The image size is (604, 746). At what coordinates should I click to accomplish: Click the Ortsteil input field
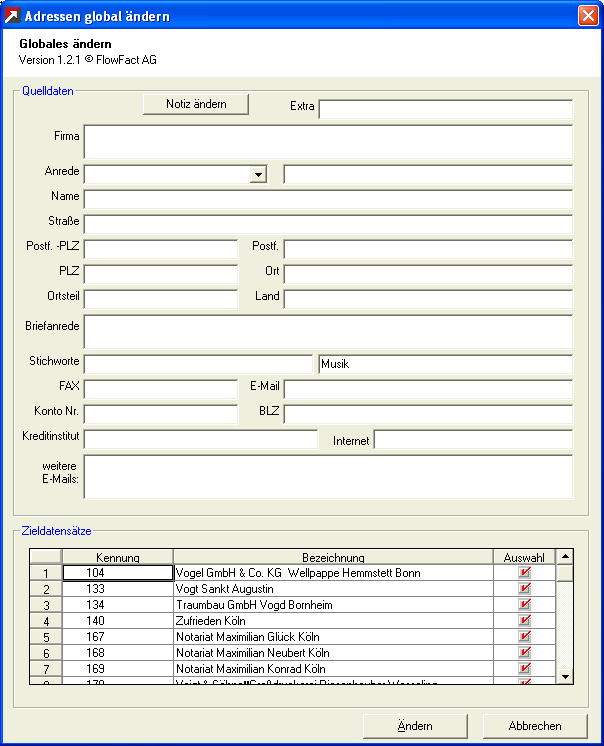tap(161, 299)
